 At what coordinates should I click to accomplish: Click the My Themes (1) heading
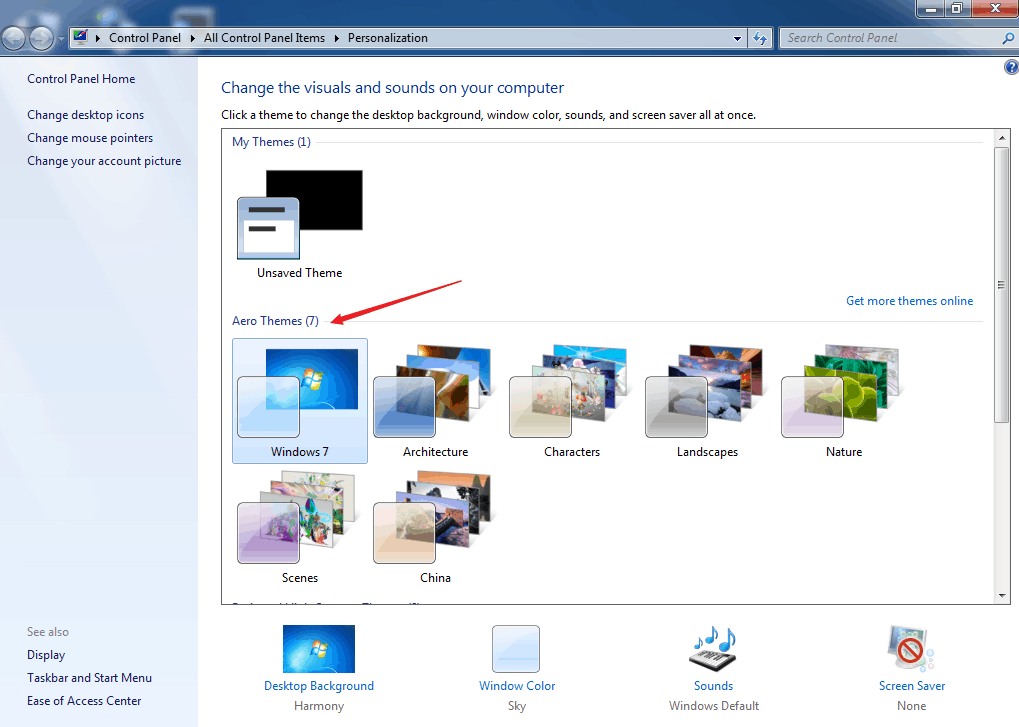pos(271,142)
